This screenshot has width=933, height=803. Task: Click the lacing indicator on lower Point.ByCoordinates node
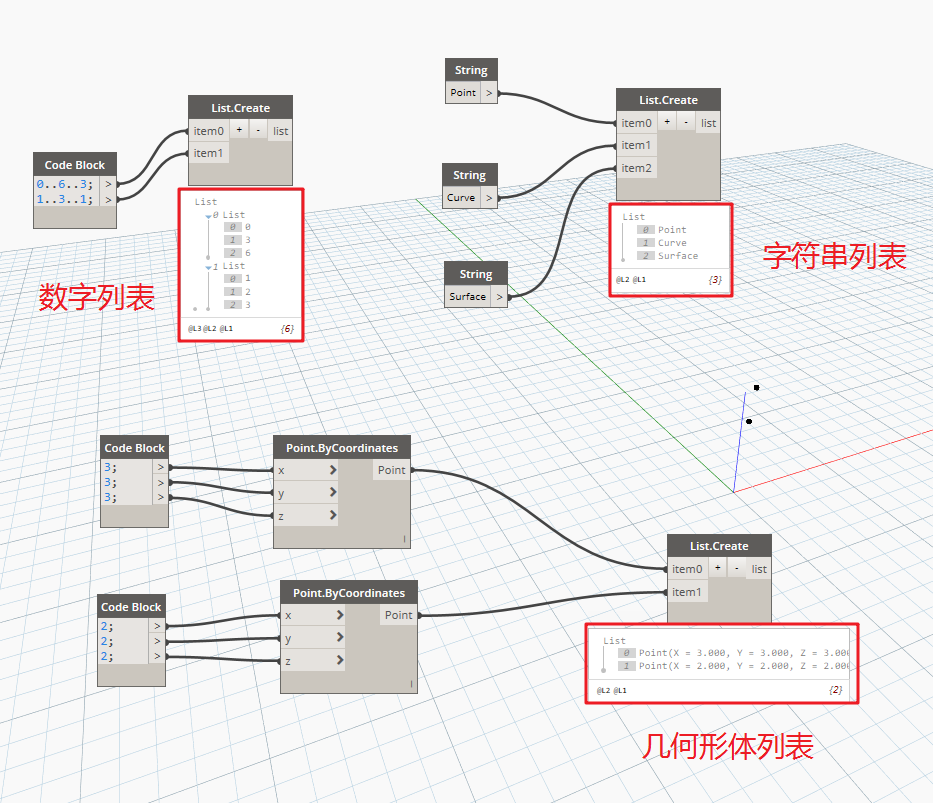pyautogui.click(x=411, y=684)
